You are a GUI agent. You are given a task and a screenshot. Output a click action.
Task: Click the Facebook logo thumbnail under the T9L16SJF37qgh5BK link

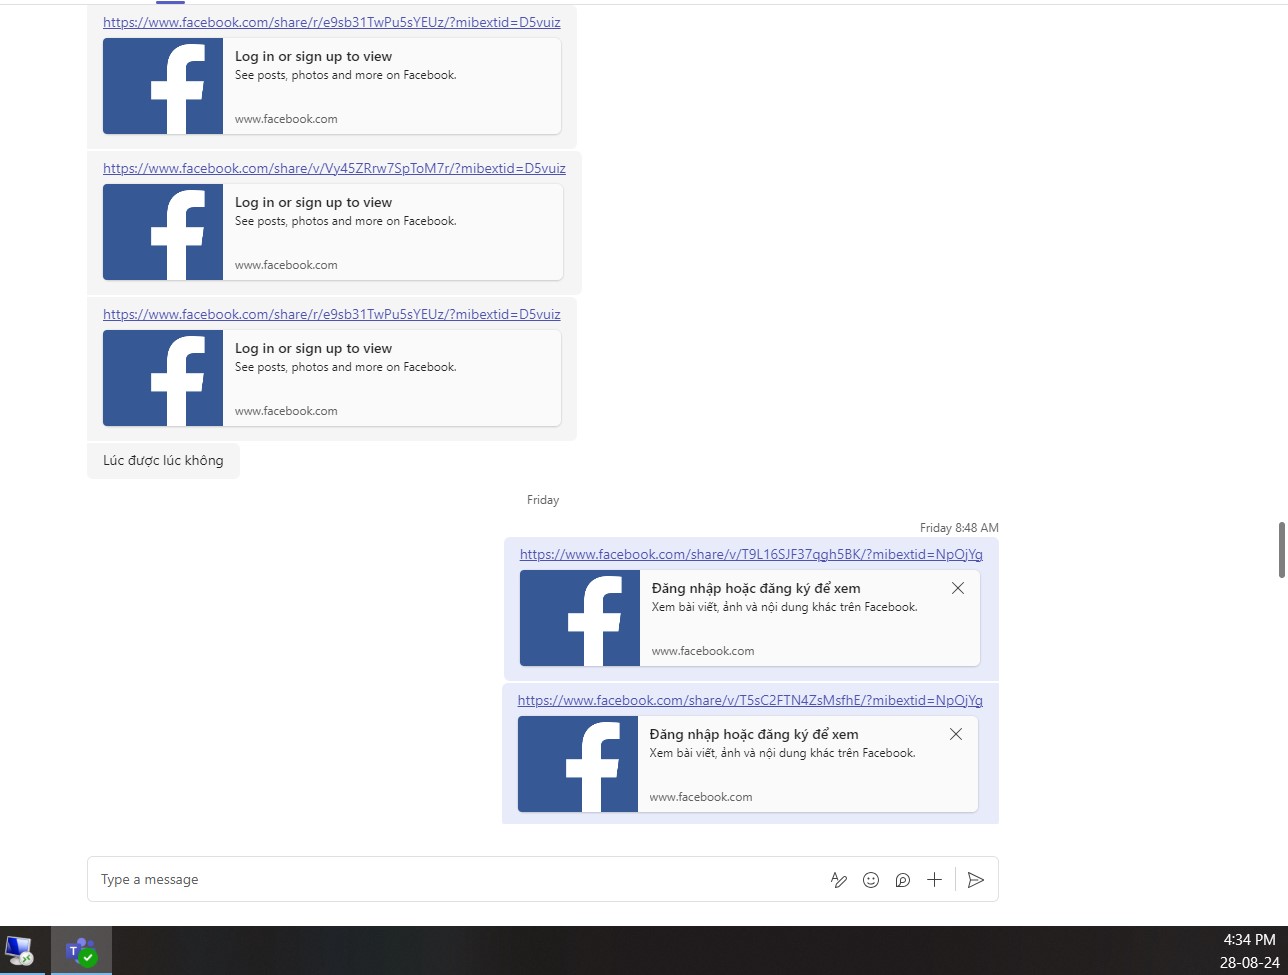[x=580, y=618]
